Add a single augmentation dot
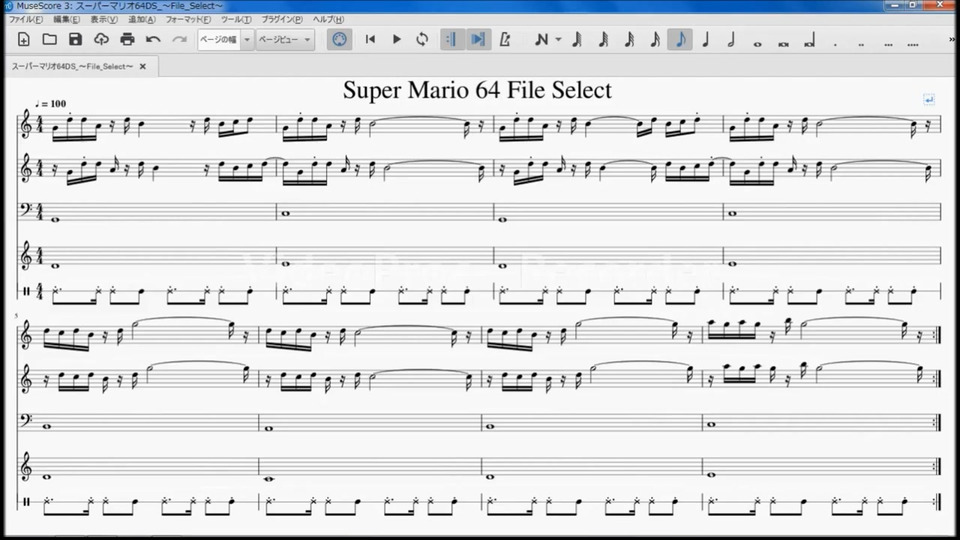The image size is (960, 540). [x=835, y=45]
